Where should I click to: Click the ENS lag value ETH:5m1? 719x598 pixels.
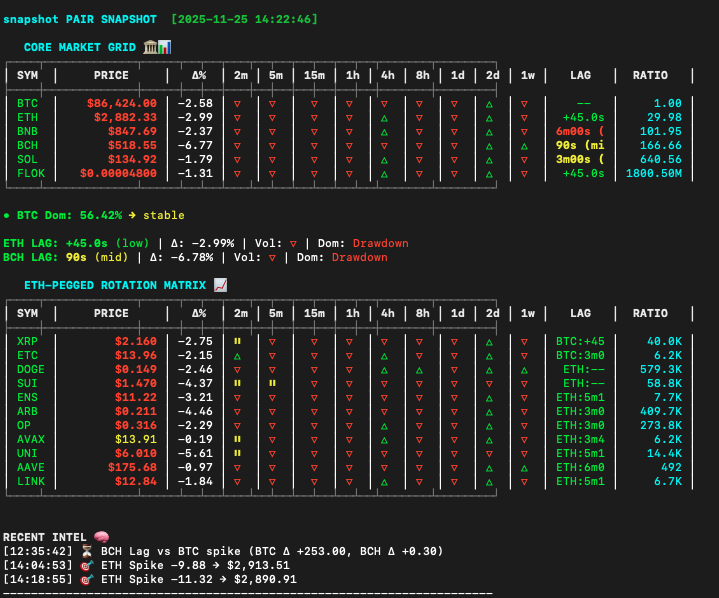pyautogui.click(x=580, y=397)
